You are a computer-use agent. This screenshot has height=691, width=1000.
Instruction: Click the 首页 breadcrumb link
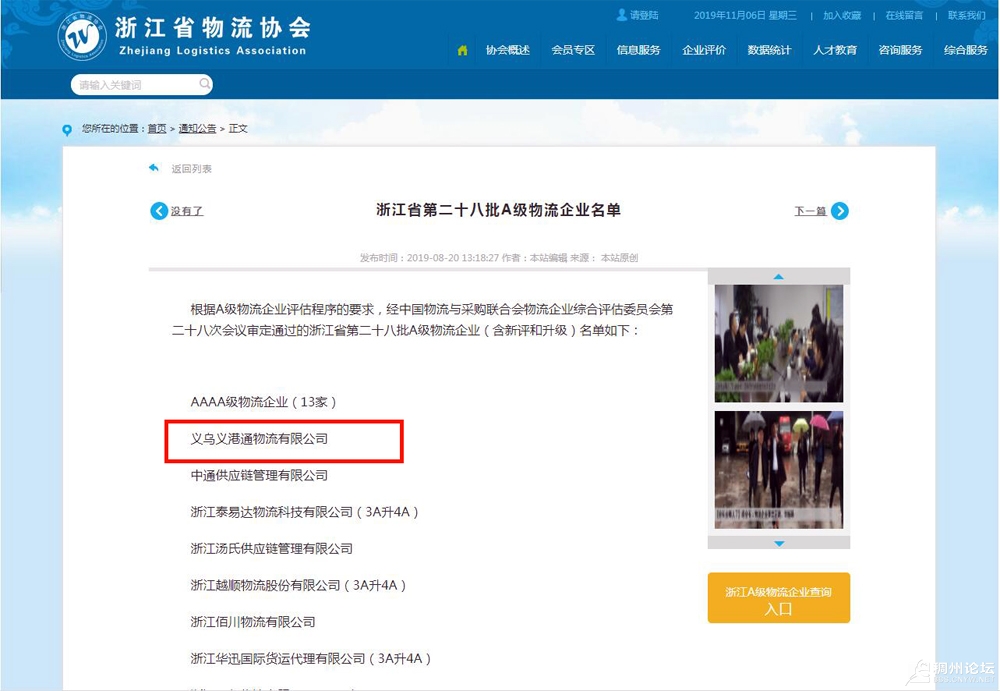coord(157,129)
